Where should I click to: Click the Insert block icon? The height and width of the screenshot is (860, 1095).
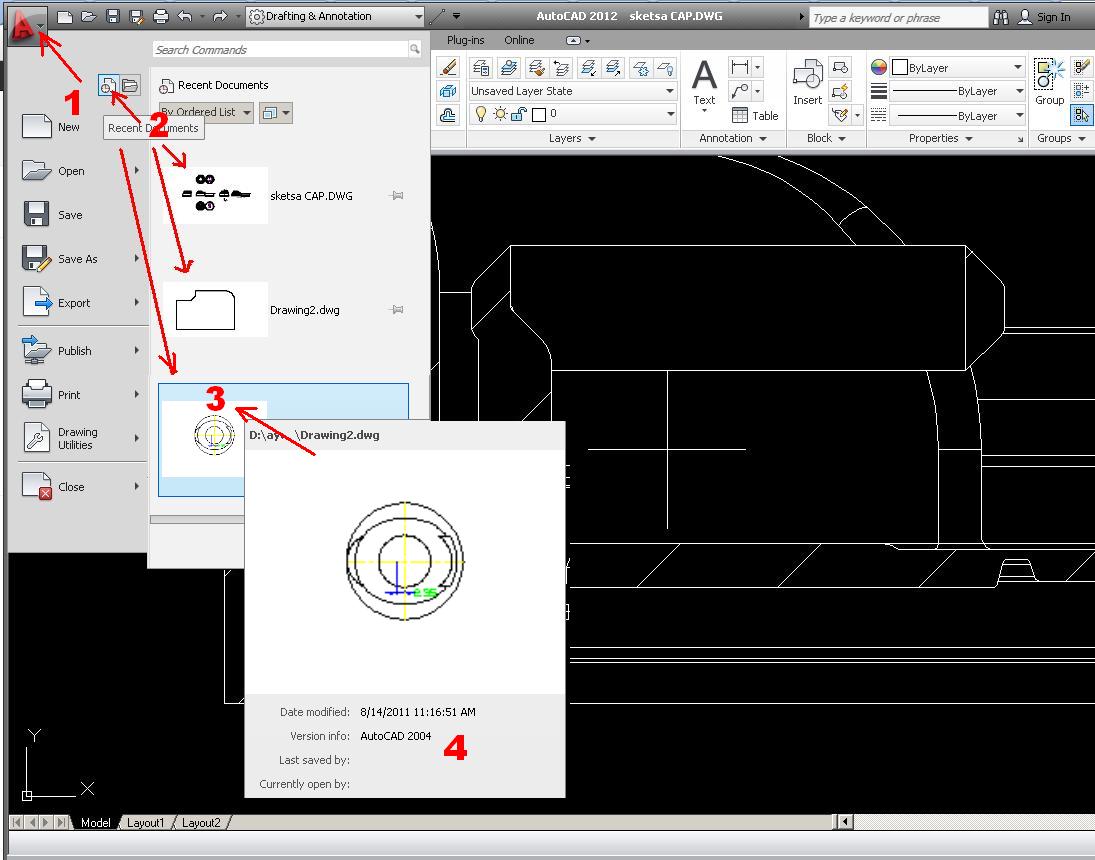[807, 82]
